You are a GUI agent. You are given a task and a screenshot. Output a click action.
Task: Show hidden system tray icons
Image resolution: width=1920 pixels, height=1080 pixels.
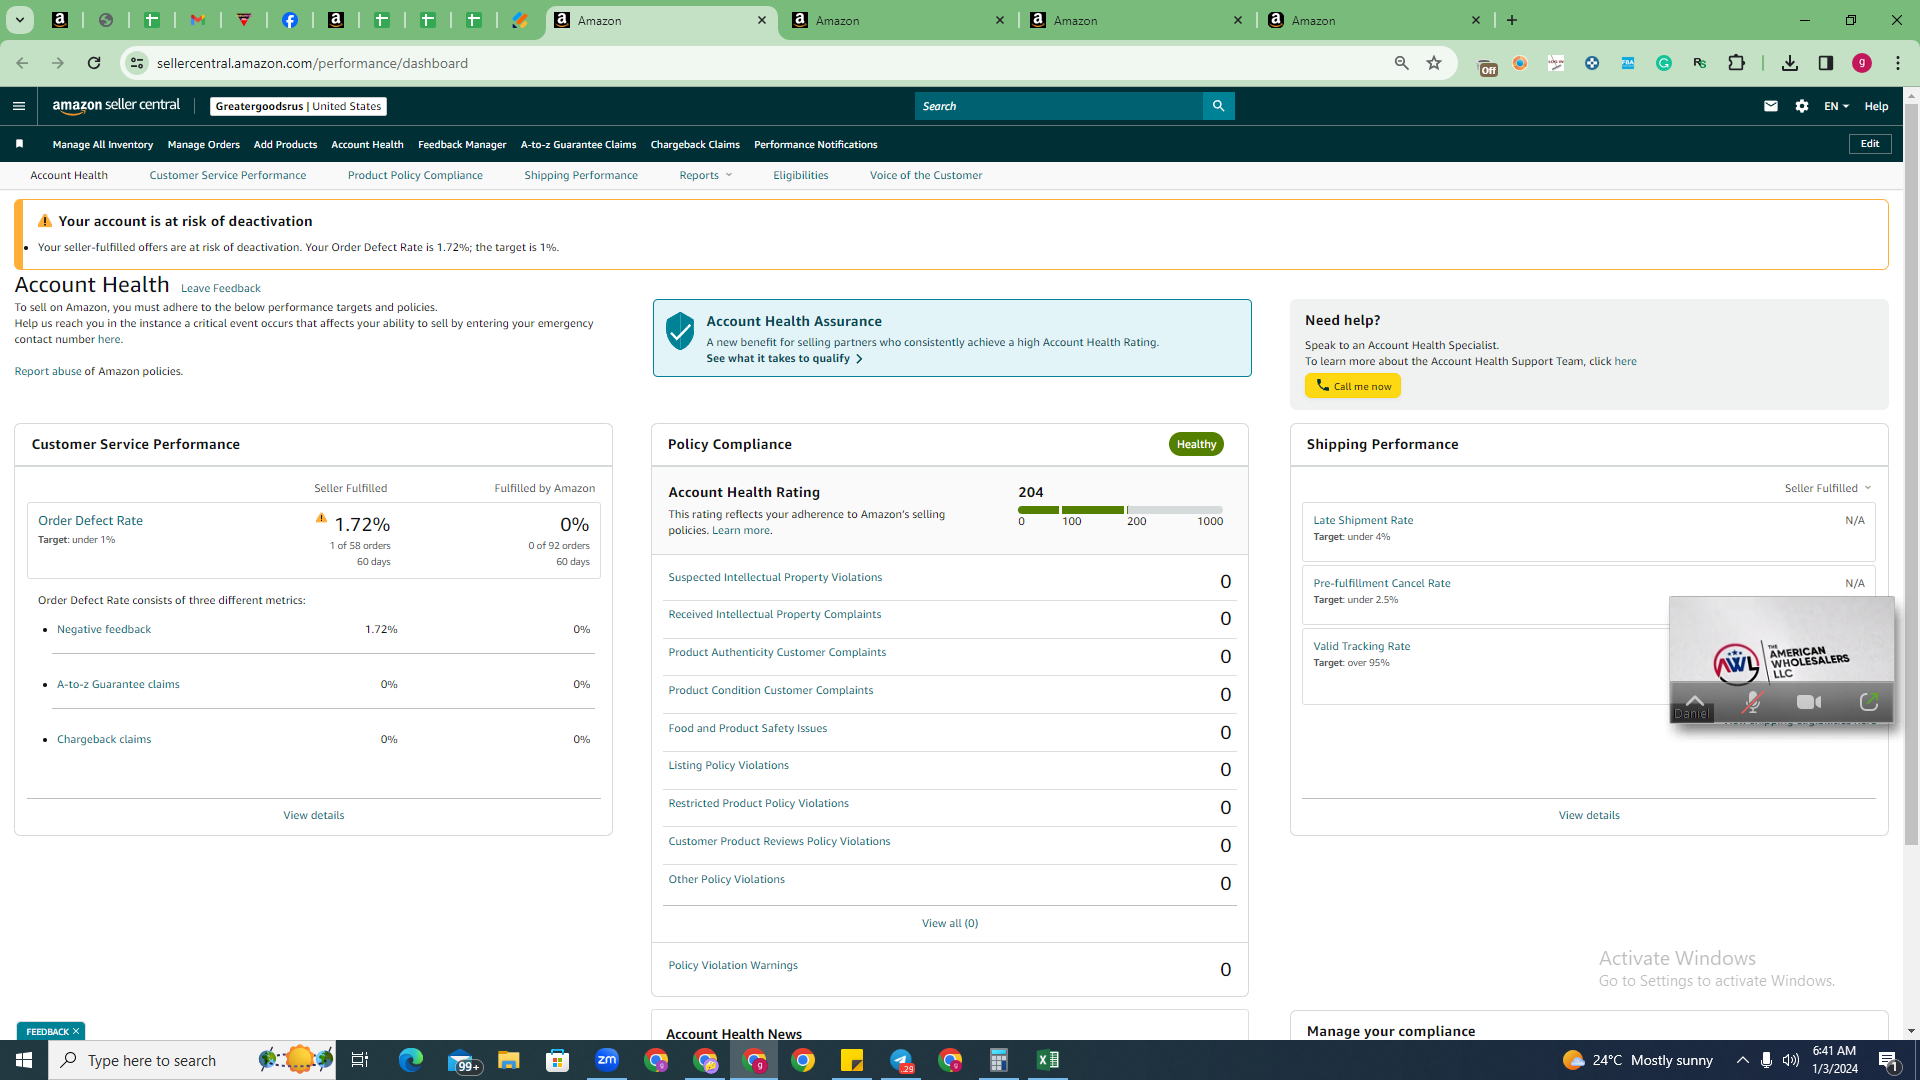coord(1742,1060)
